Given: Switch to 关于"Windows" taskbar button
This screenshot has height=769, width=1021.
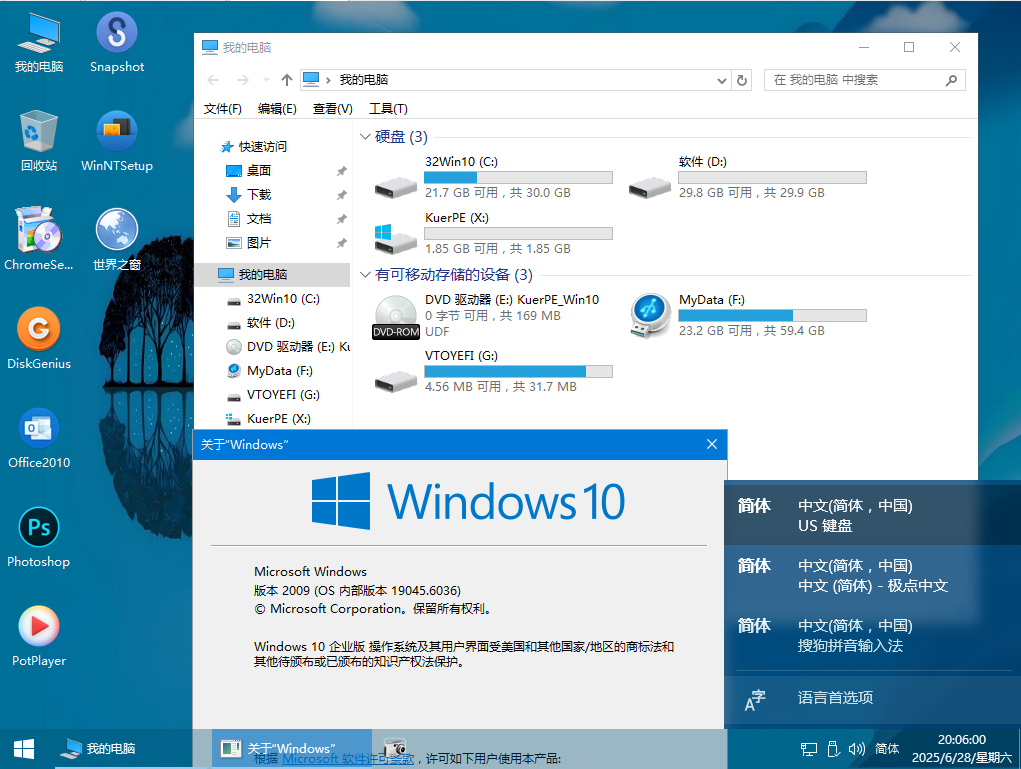Looking at the screenshot, I should coord(292,749).
